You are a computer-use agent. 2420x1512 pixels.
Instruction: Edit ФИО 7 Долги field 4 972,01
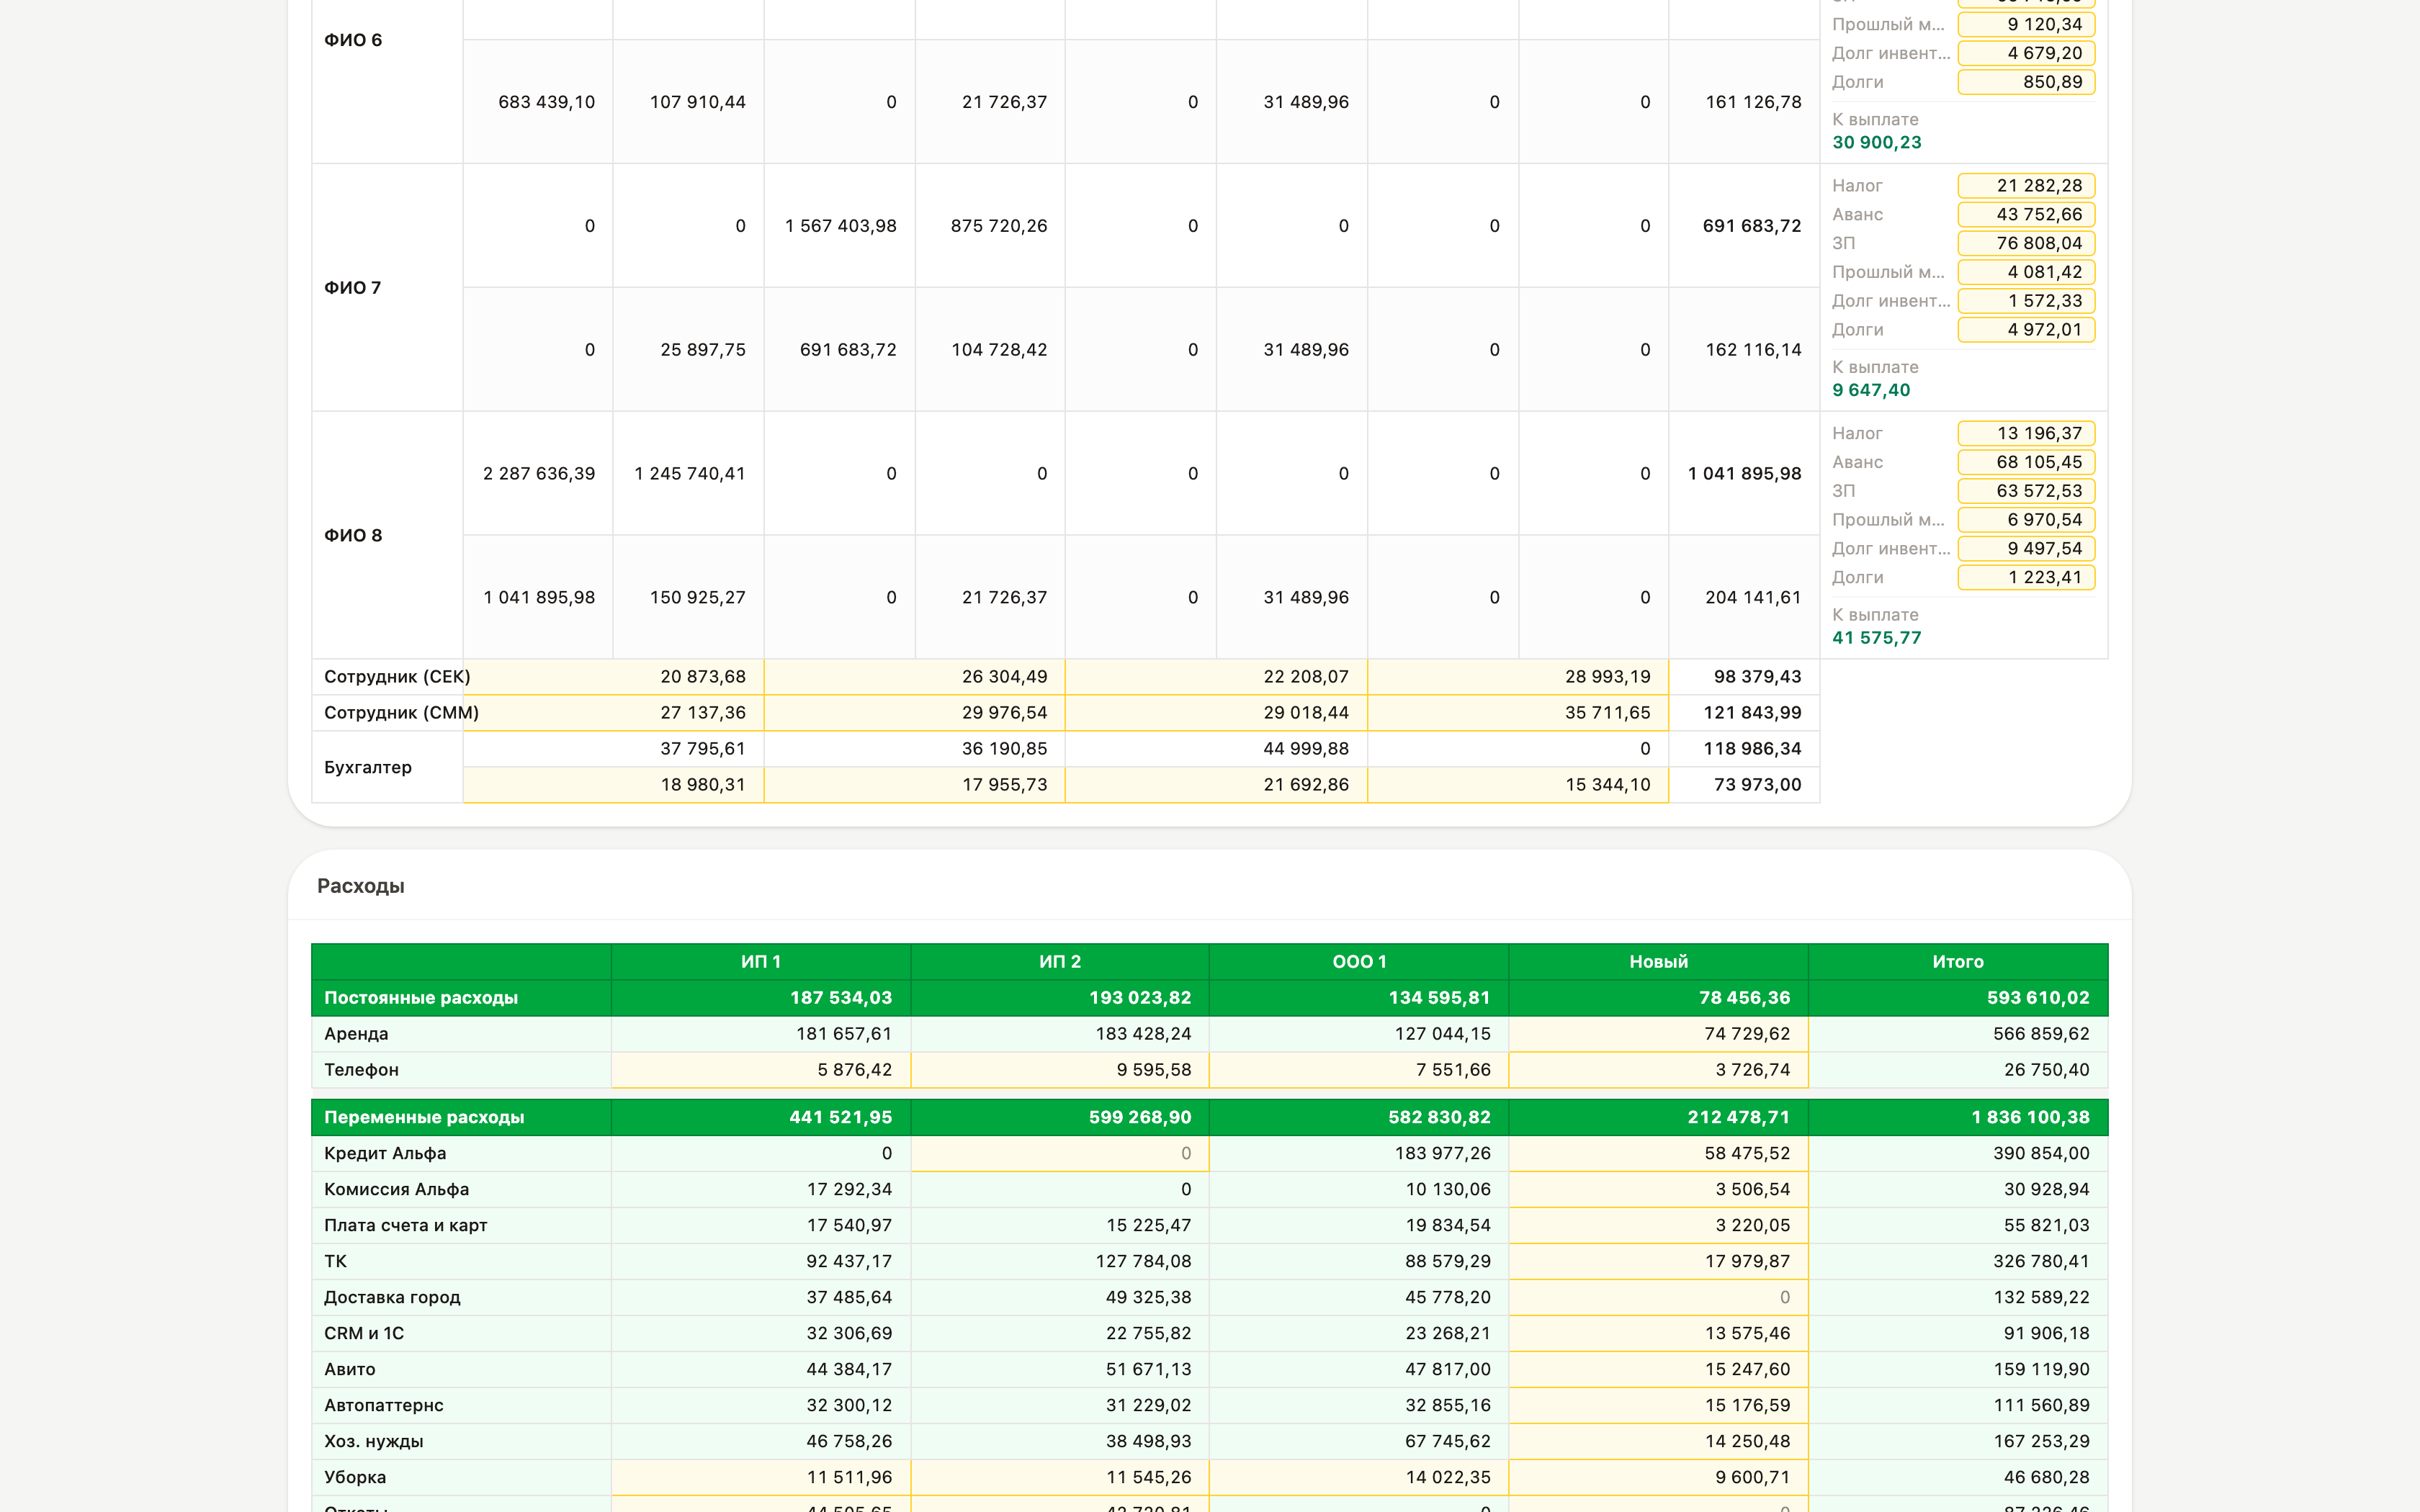[x=2025, y=330]
